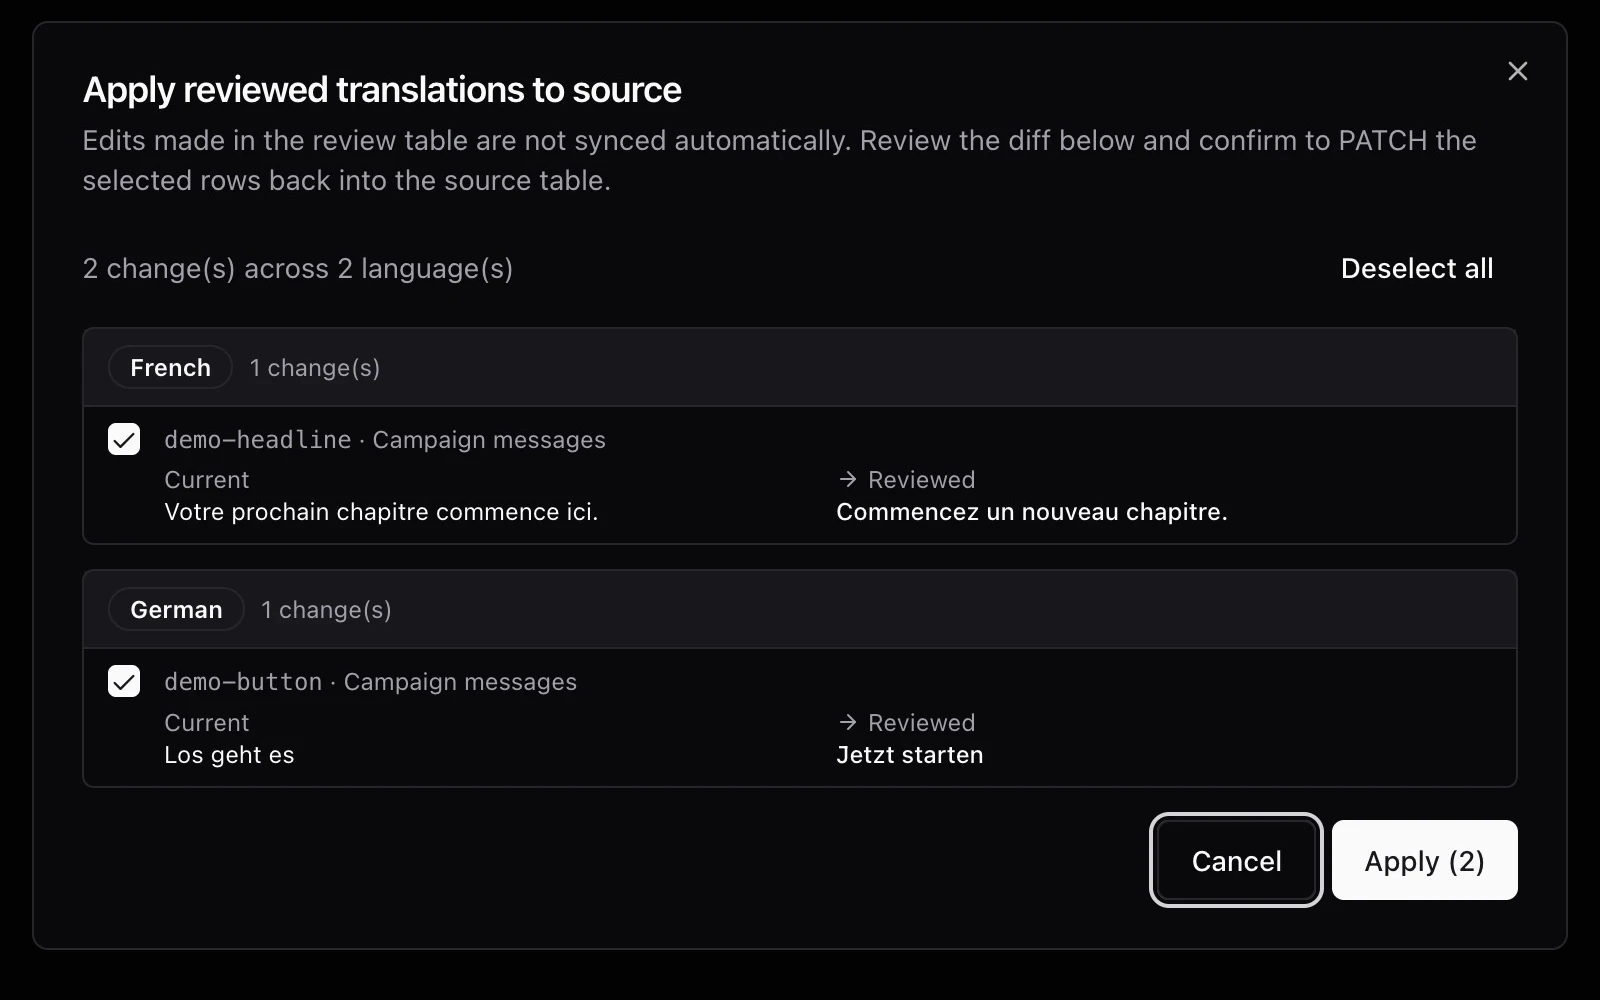Screen dimensions: 1600x1000
Task: Cancel the apply translations dialog
Action: (x=1236, y=860)
